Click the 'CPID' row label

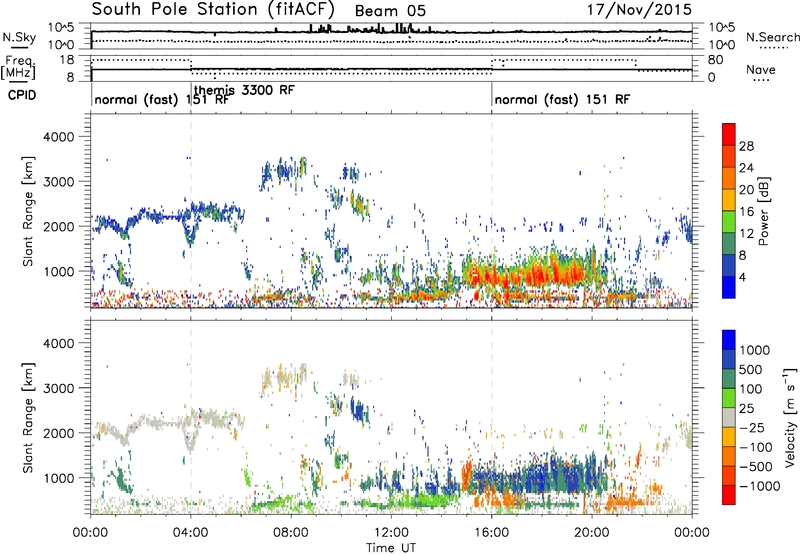tap(22, 95)
